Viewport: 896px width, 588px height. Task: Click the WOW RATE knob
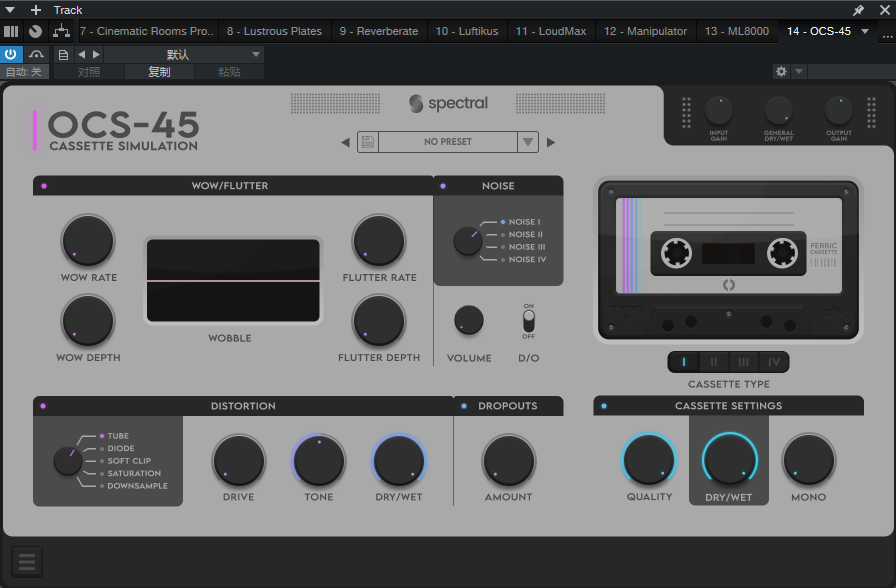pos(88,241)
